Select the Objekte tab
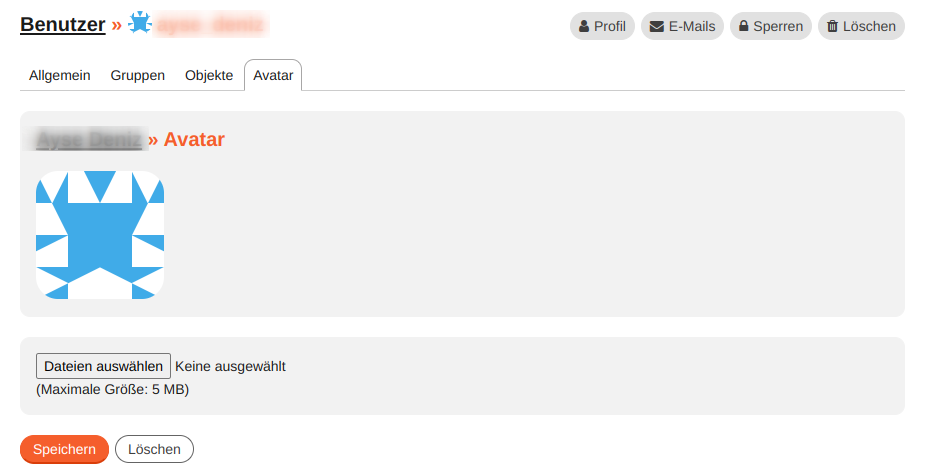 209,75
